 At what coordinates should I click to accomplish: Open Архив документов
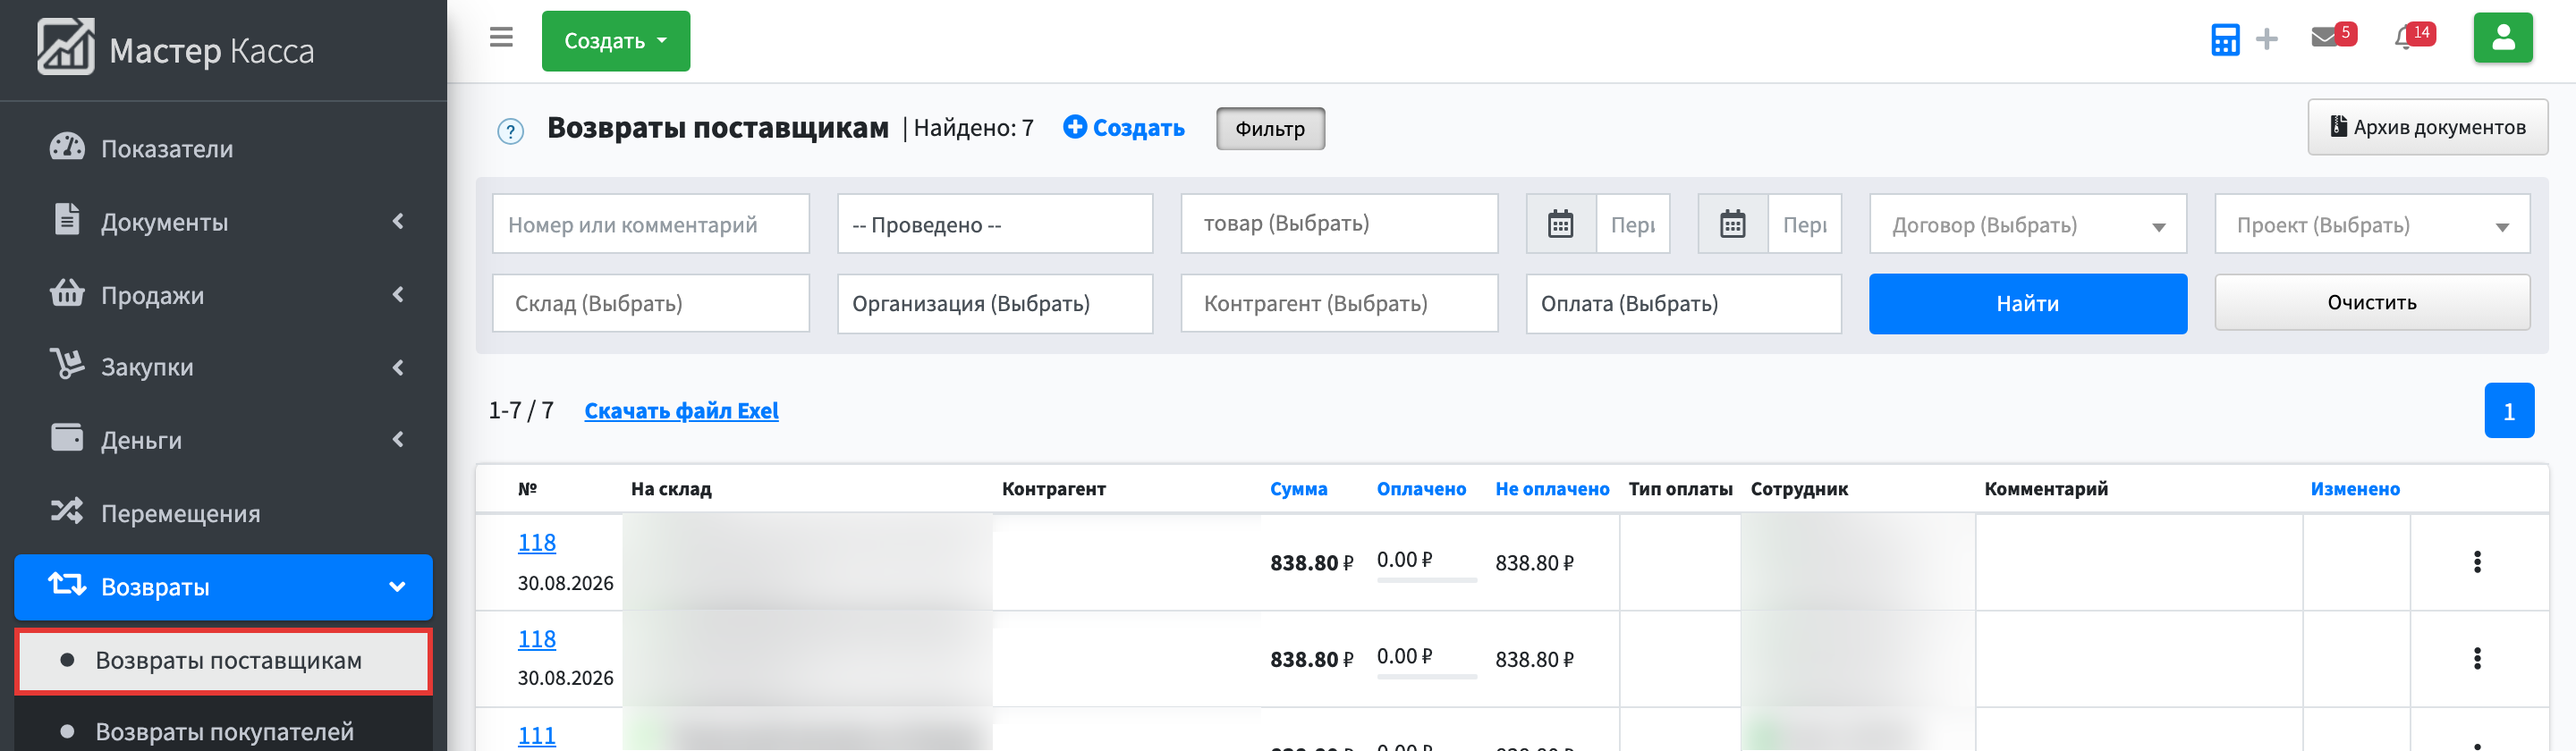2427,127
